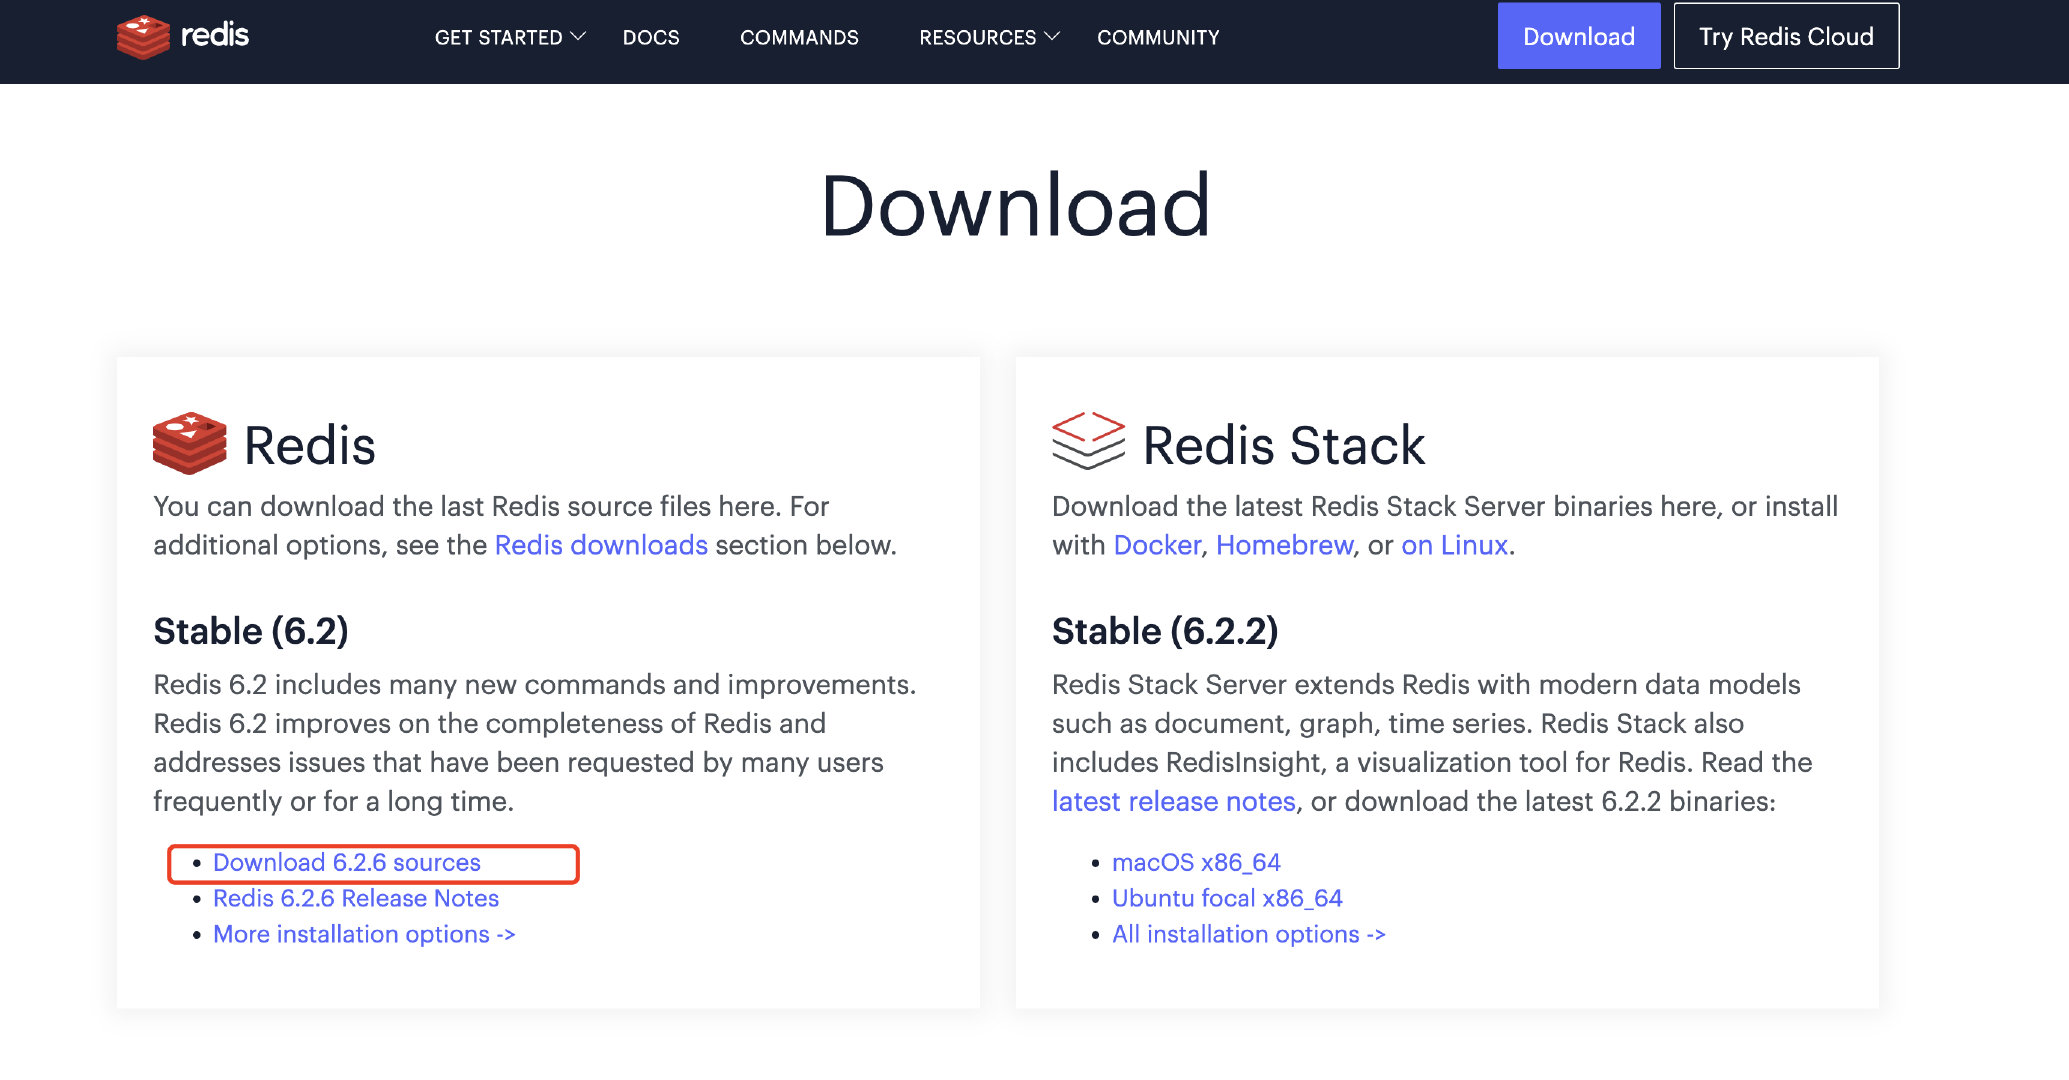Viewport: 2069px width, 1080px height.
Task: Download the Ubuntu focal x86_64 binary
Action: 1227,898
